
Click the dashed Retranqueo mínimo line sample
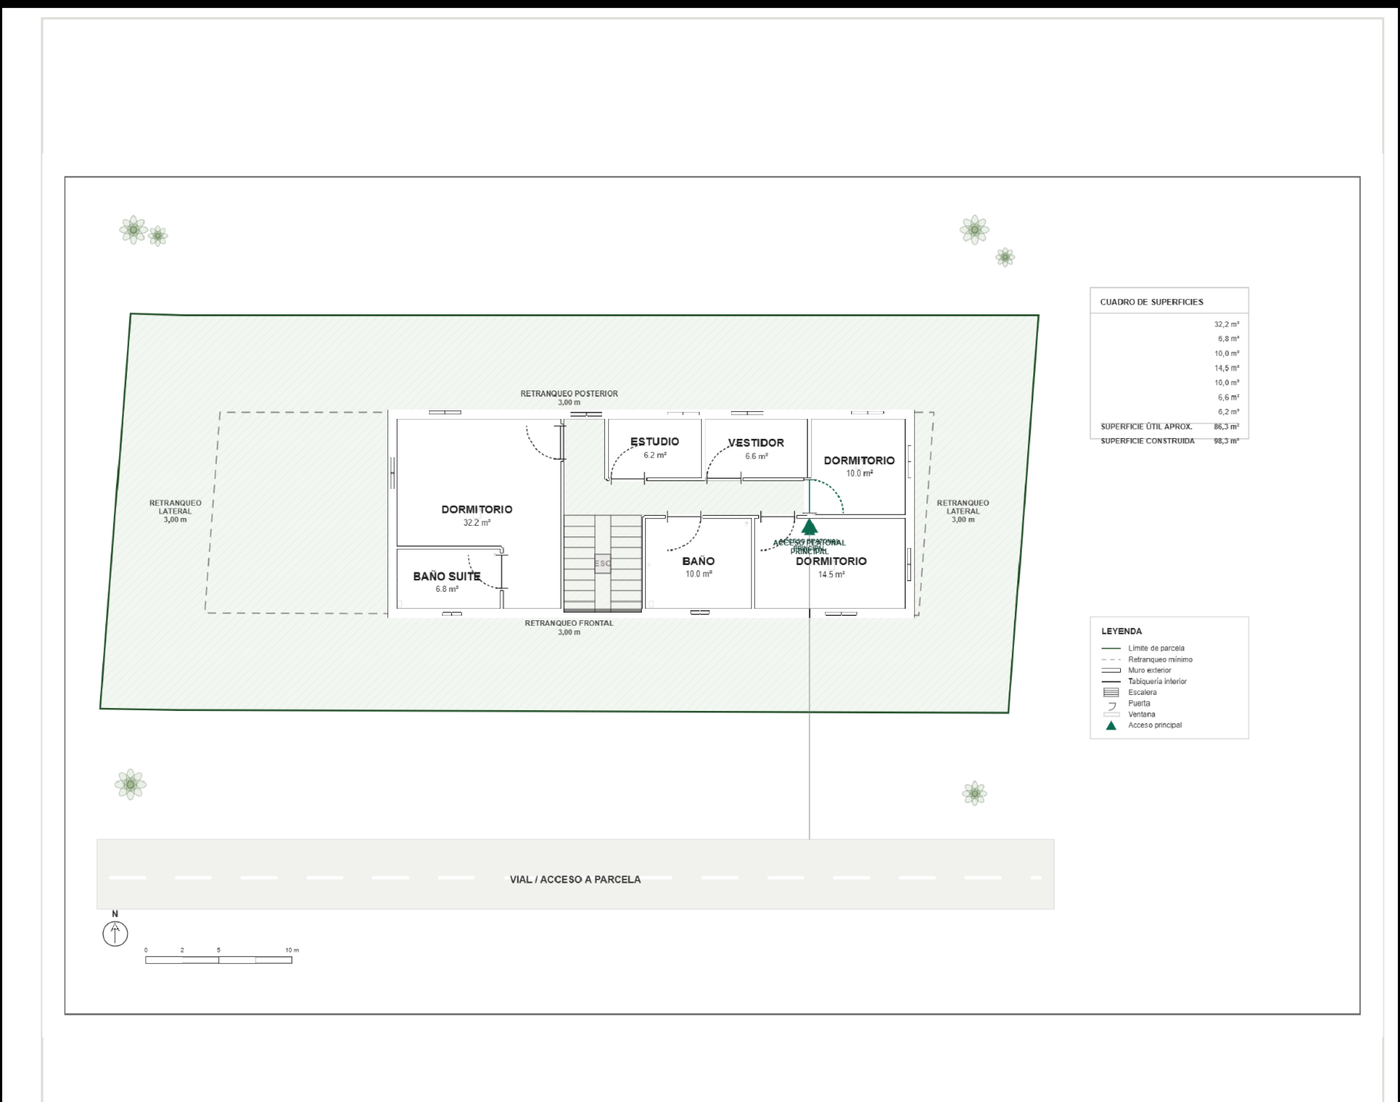[1111, 659]
